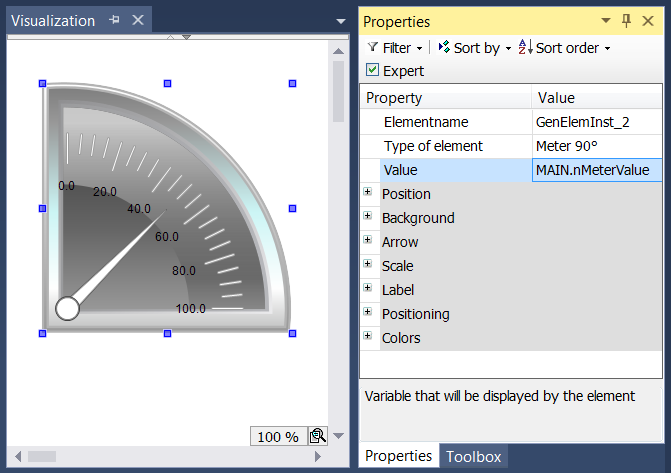Click the Sort by icon
Screen dimensions: 671x473
[444, 47]
